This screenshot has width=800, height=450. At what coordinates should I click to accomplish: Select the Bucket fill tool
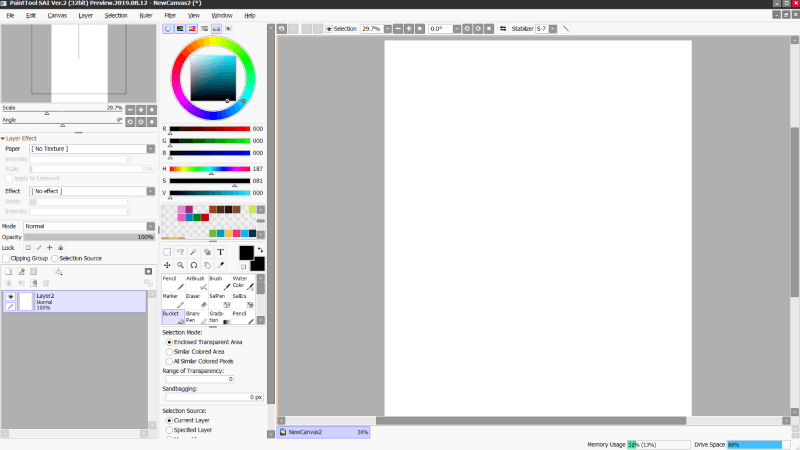[172, 316]
